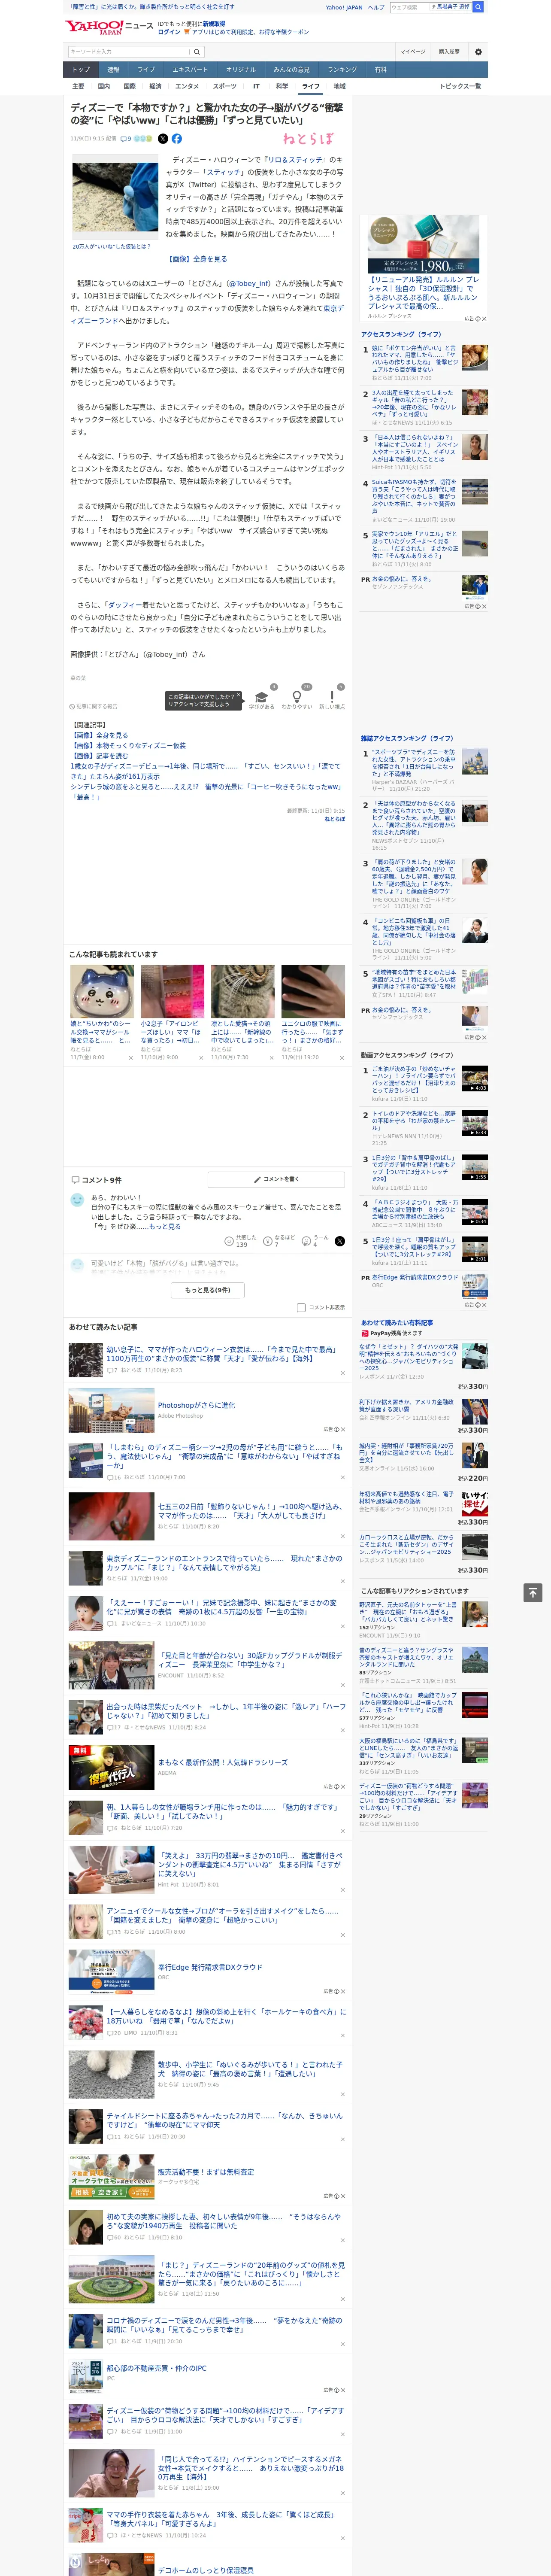The height and width of the screenshot is (2576, 551).
Task: Share article on X from headline row
Action: (163, 139)
